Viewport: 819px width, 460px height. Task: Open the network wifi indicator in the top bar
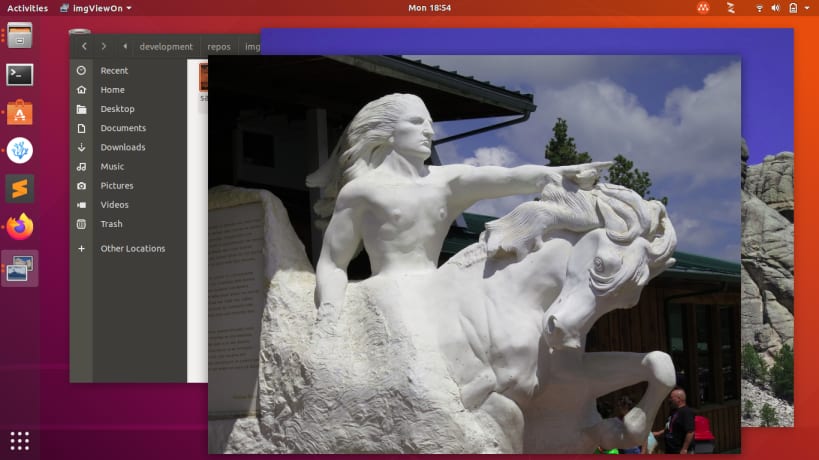click(759, 8)
